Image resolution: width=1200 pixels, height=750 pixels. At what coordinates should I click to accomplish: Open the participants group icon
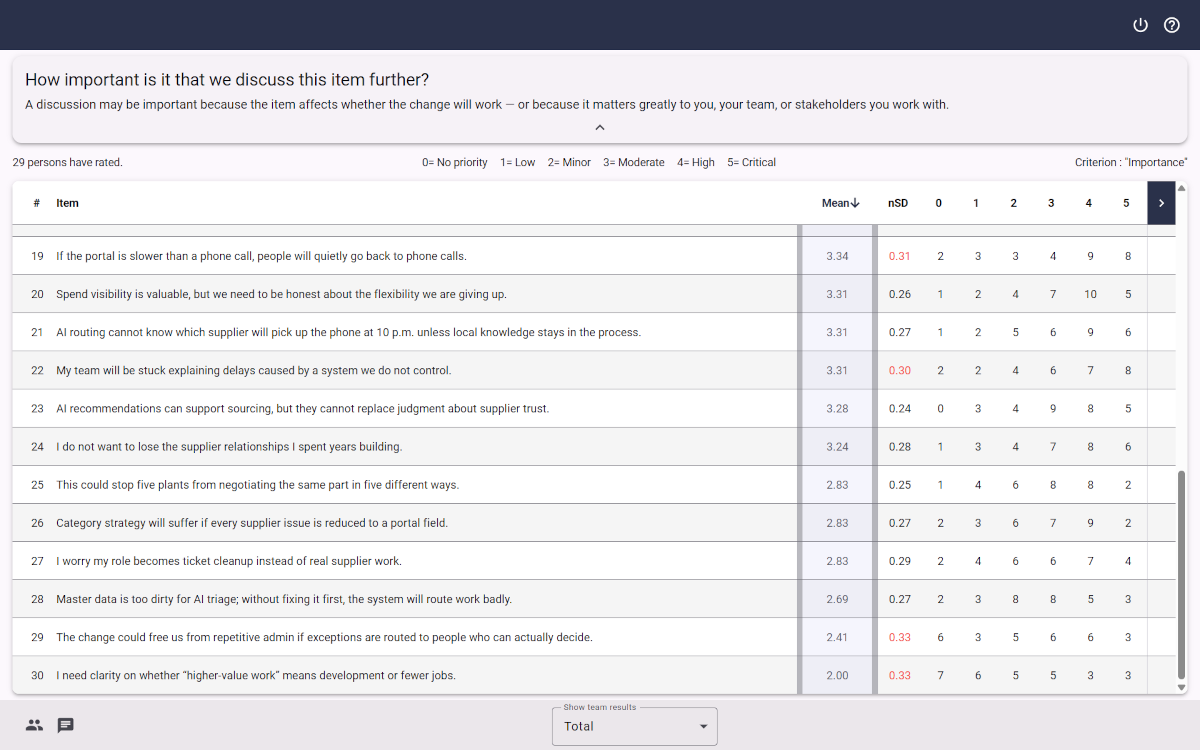click(x=34, y=726)
